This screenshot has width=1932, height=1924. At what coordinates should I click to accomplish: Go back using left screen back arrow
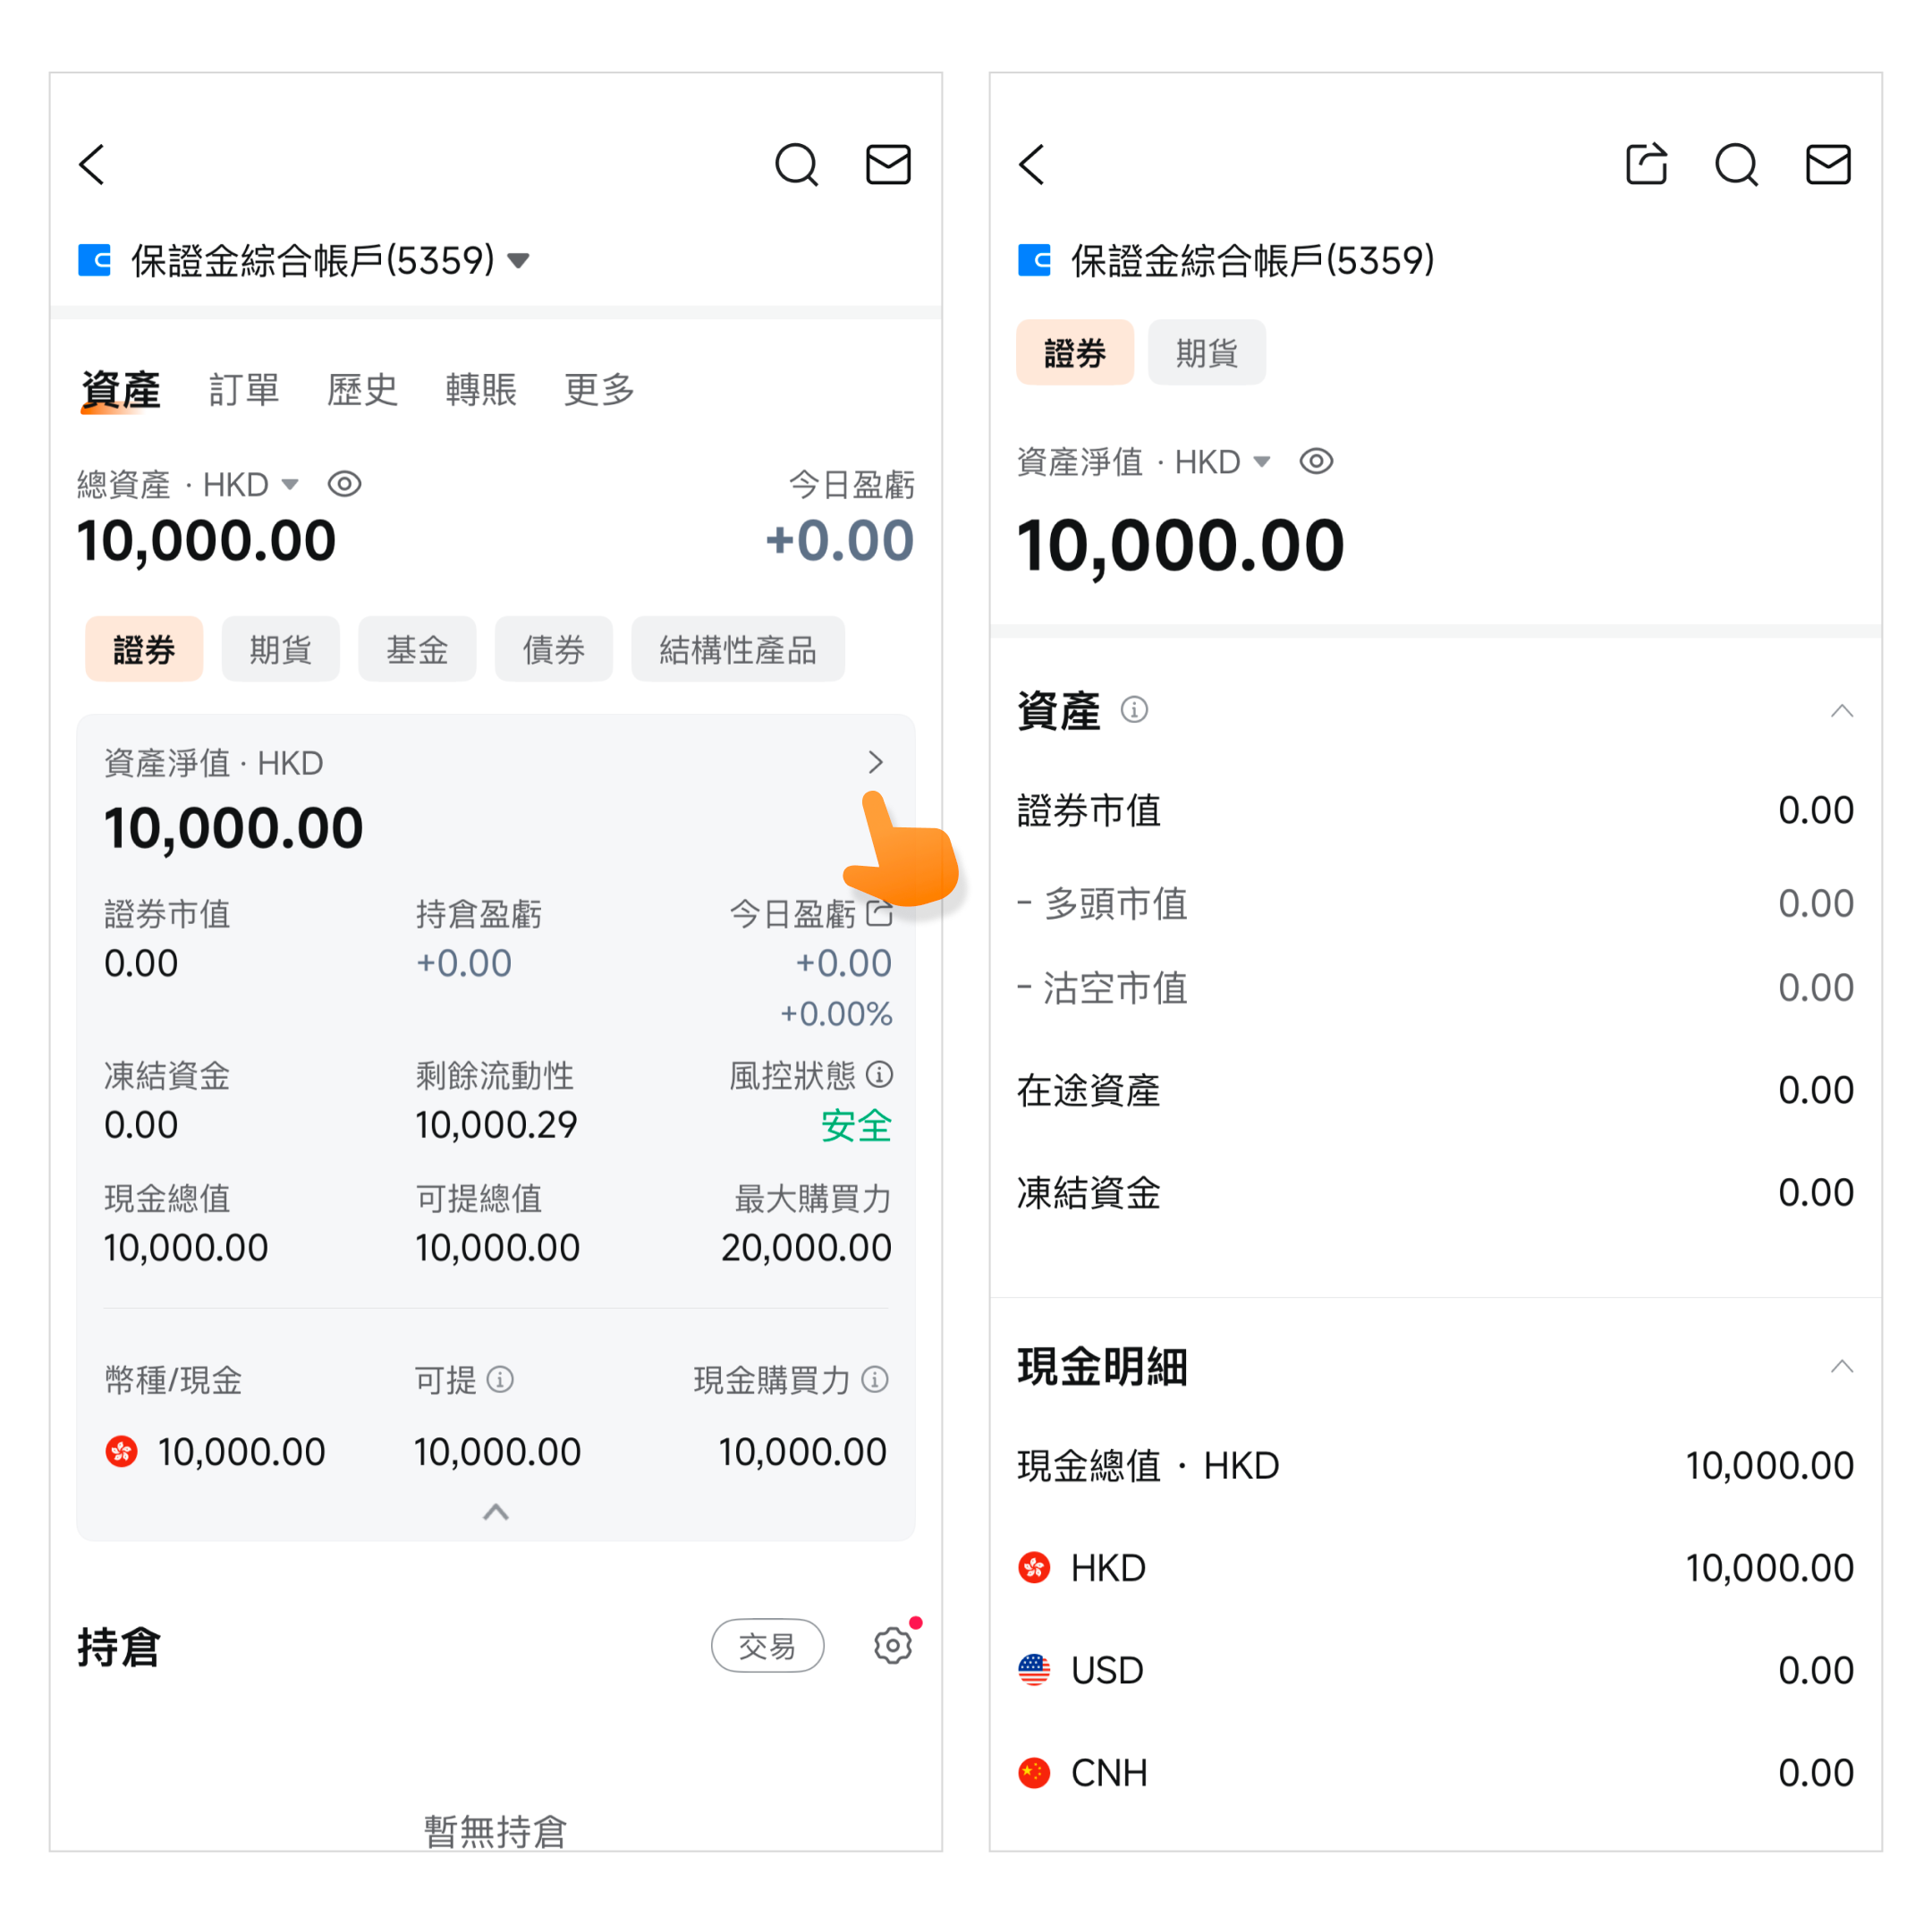tap(92, 165)
